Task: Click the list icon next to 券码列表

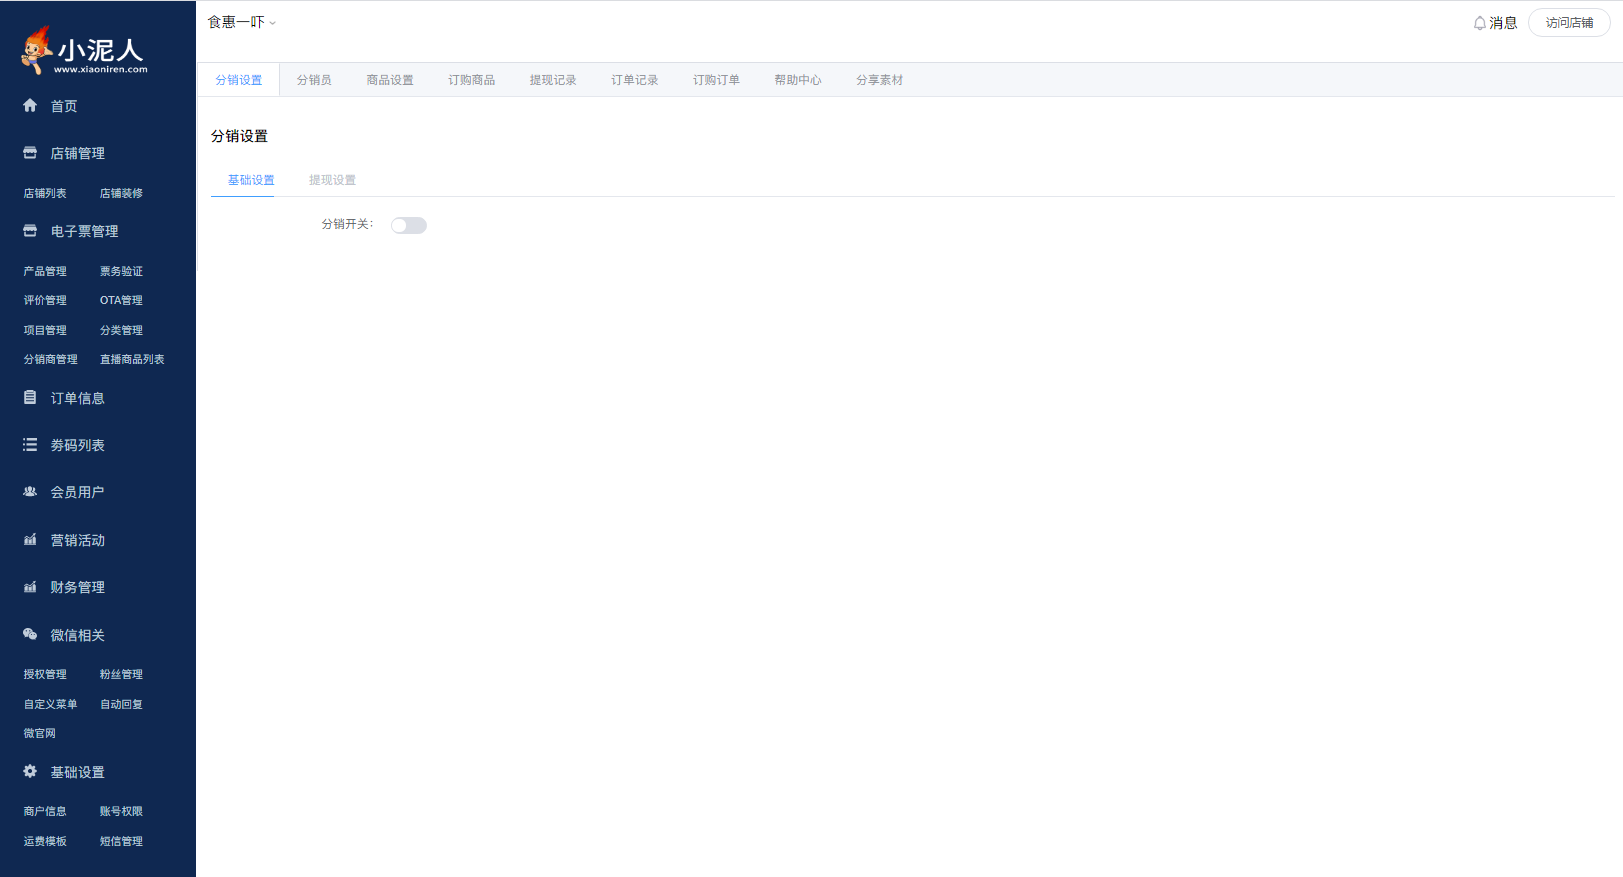Action: click(x=30, y=445)
